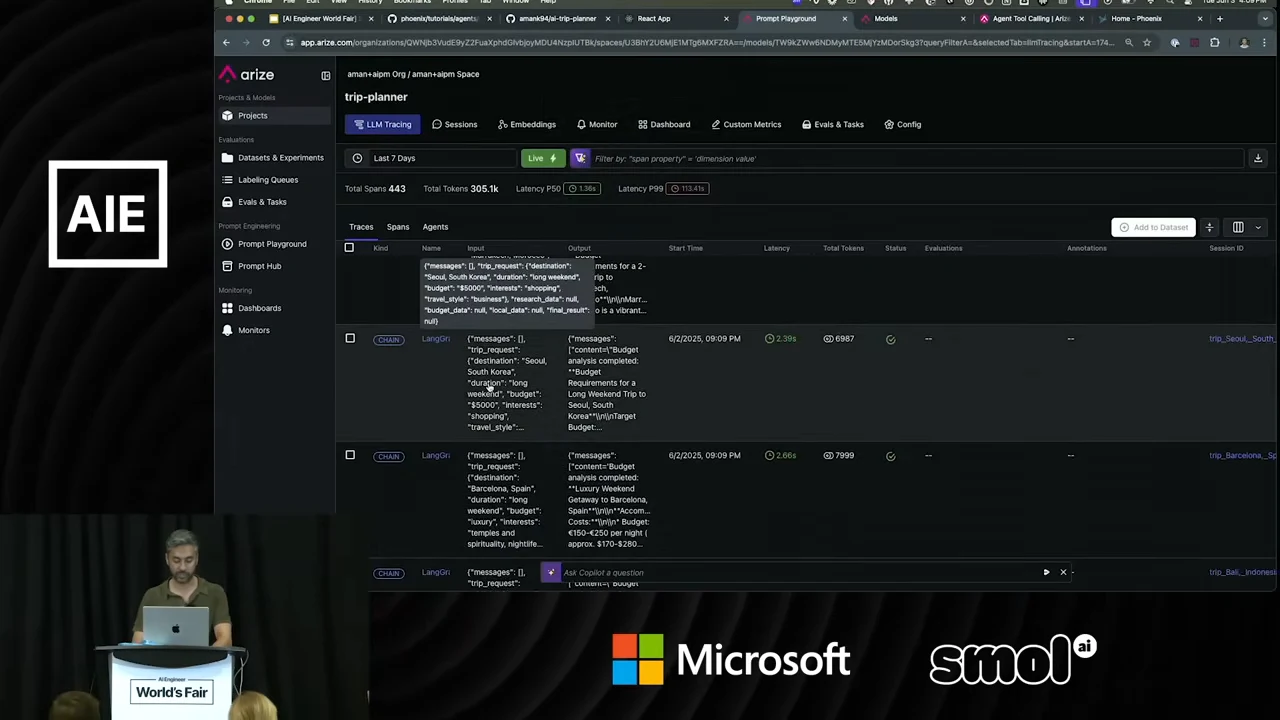Go back using the browser back arrow

point(226,43)
